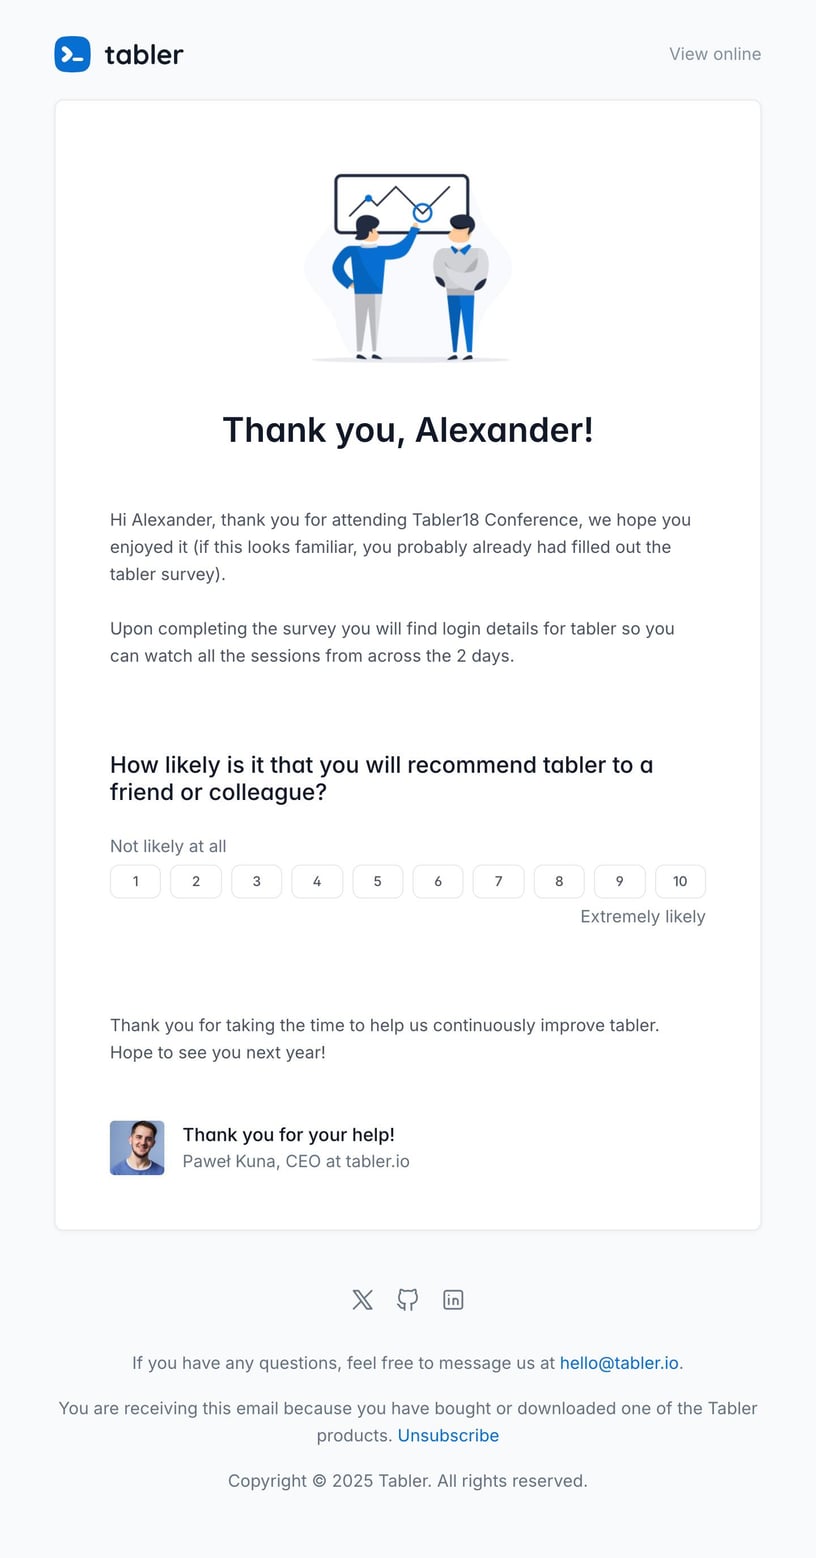This screenshot has height=1558, width=816.
Task: Click the Unsubscribe link
Action: (x=448, y=1435)
